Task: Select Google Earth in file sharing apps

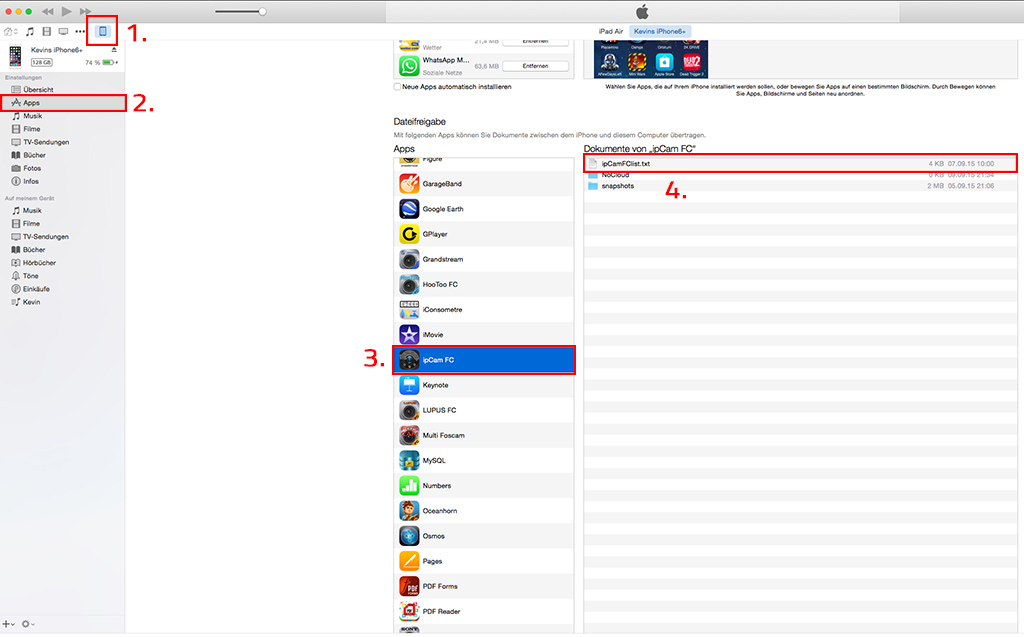Action: 484,209
